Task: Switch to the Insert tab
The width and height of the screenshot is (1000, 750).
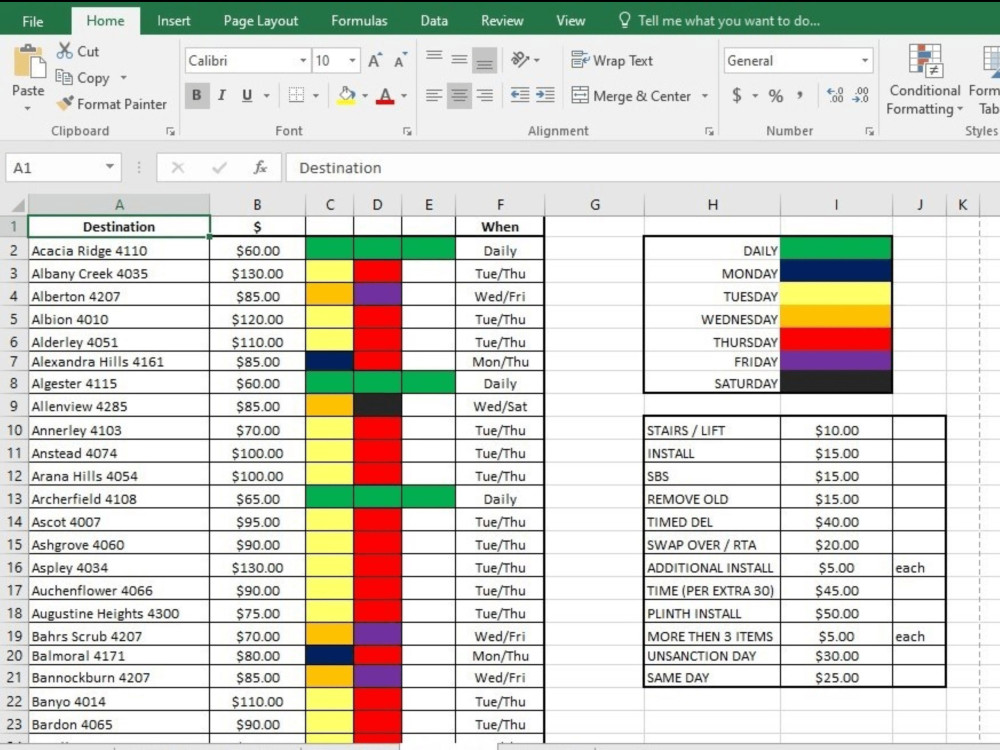Action: [x=173, y=20]
